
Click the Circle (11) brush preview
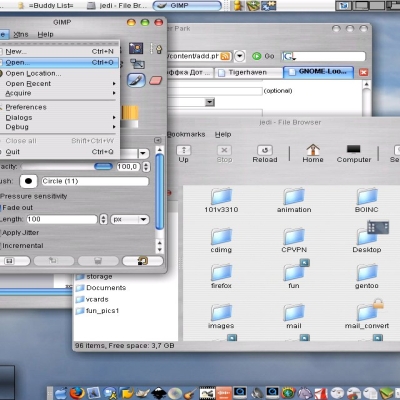pyautogui.click(x=28, y=181)
